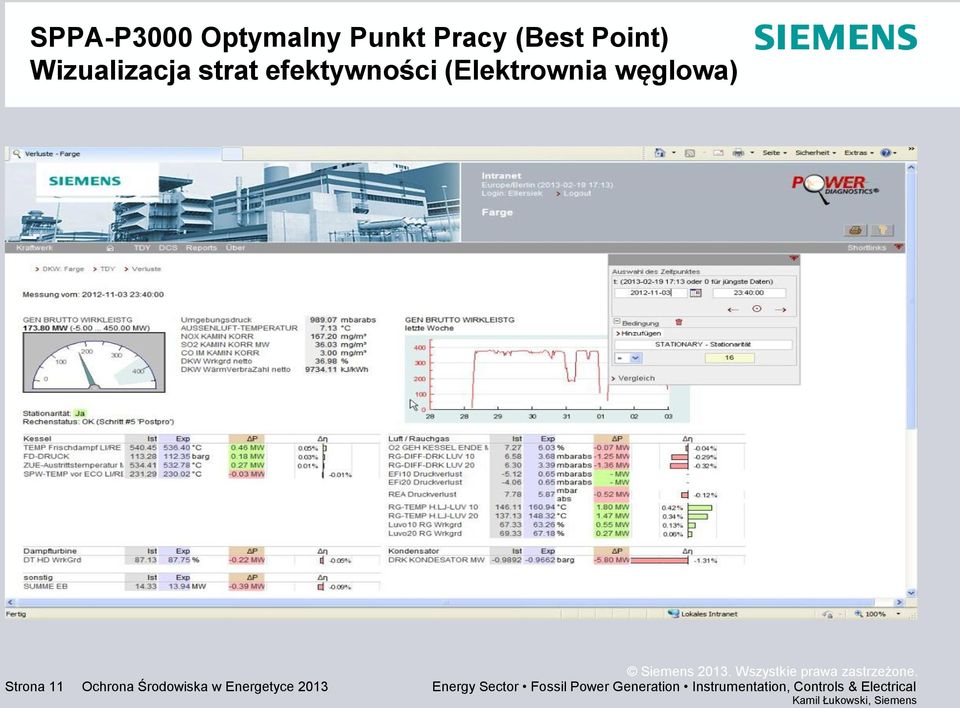
Task: Collapse the time selection panel red arrow
Action: coord(793,259)
